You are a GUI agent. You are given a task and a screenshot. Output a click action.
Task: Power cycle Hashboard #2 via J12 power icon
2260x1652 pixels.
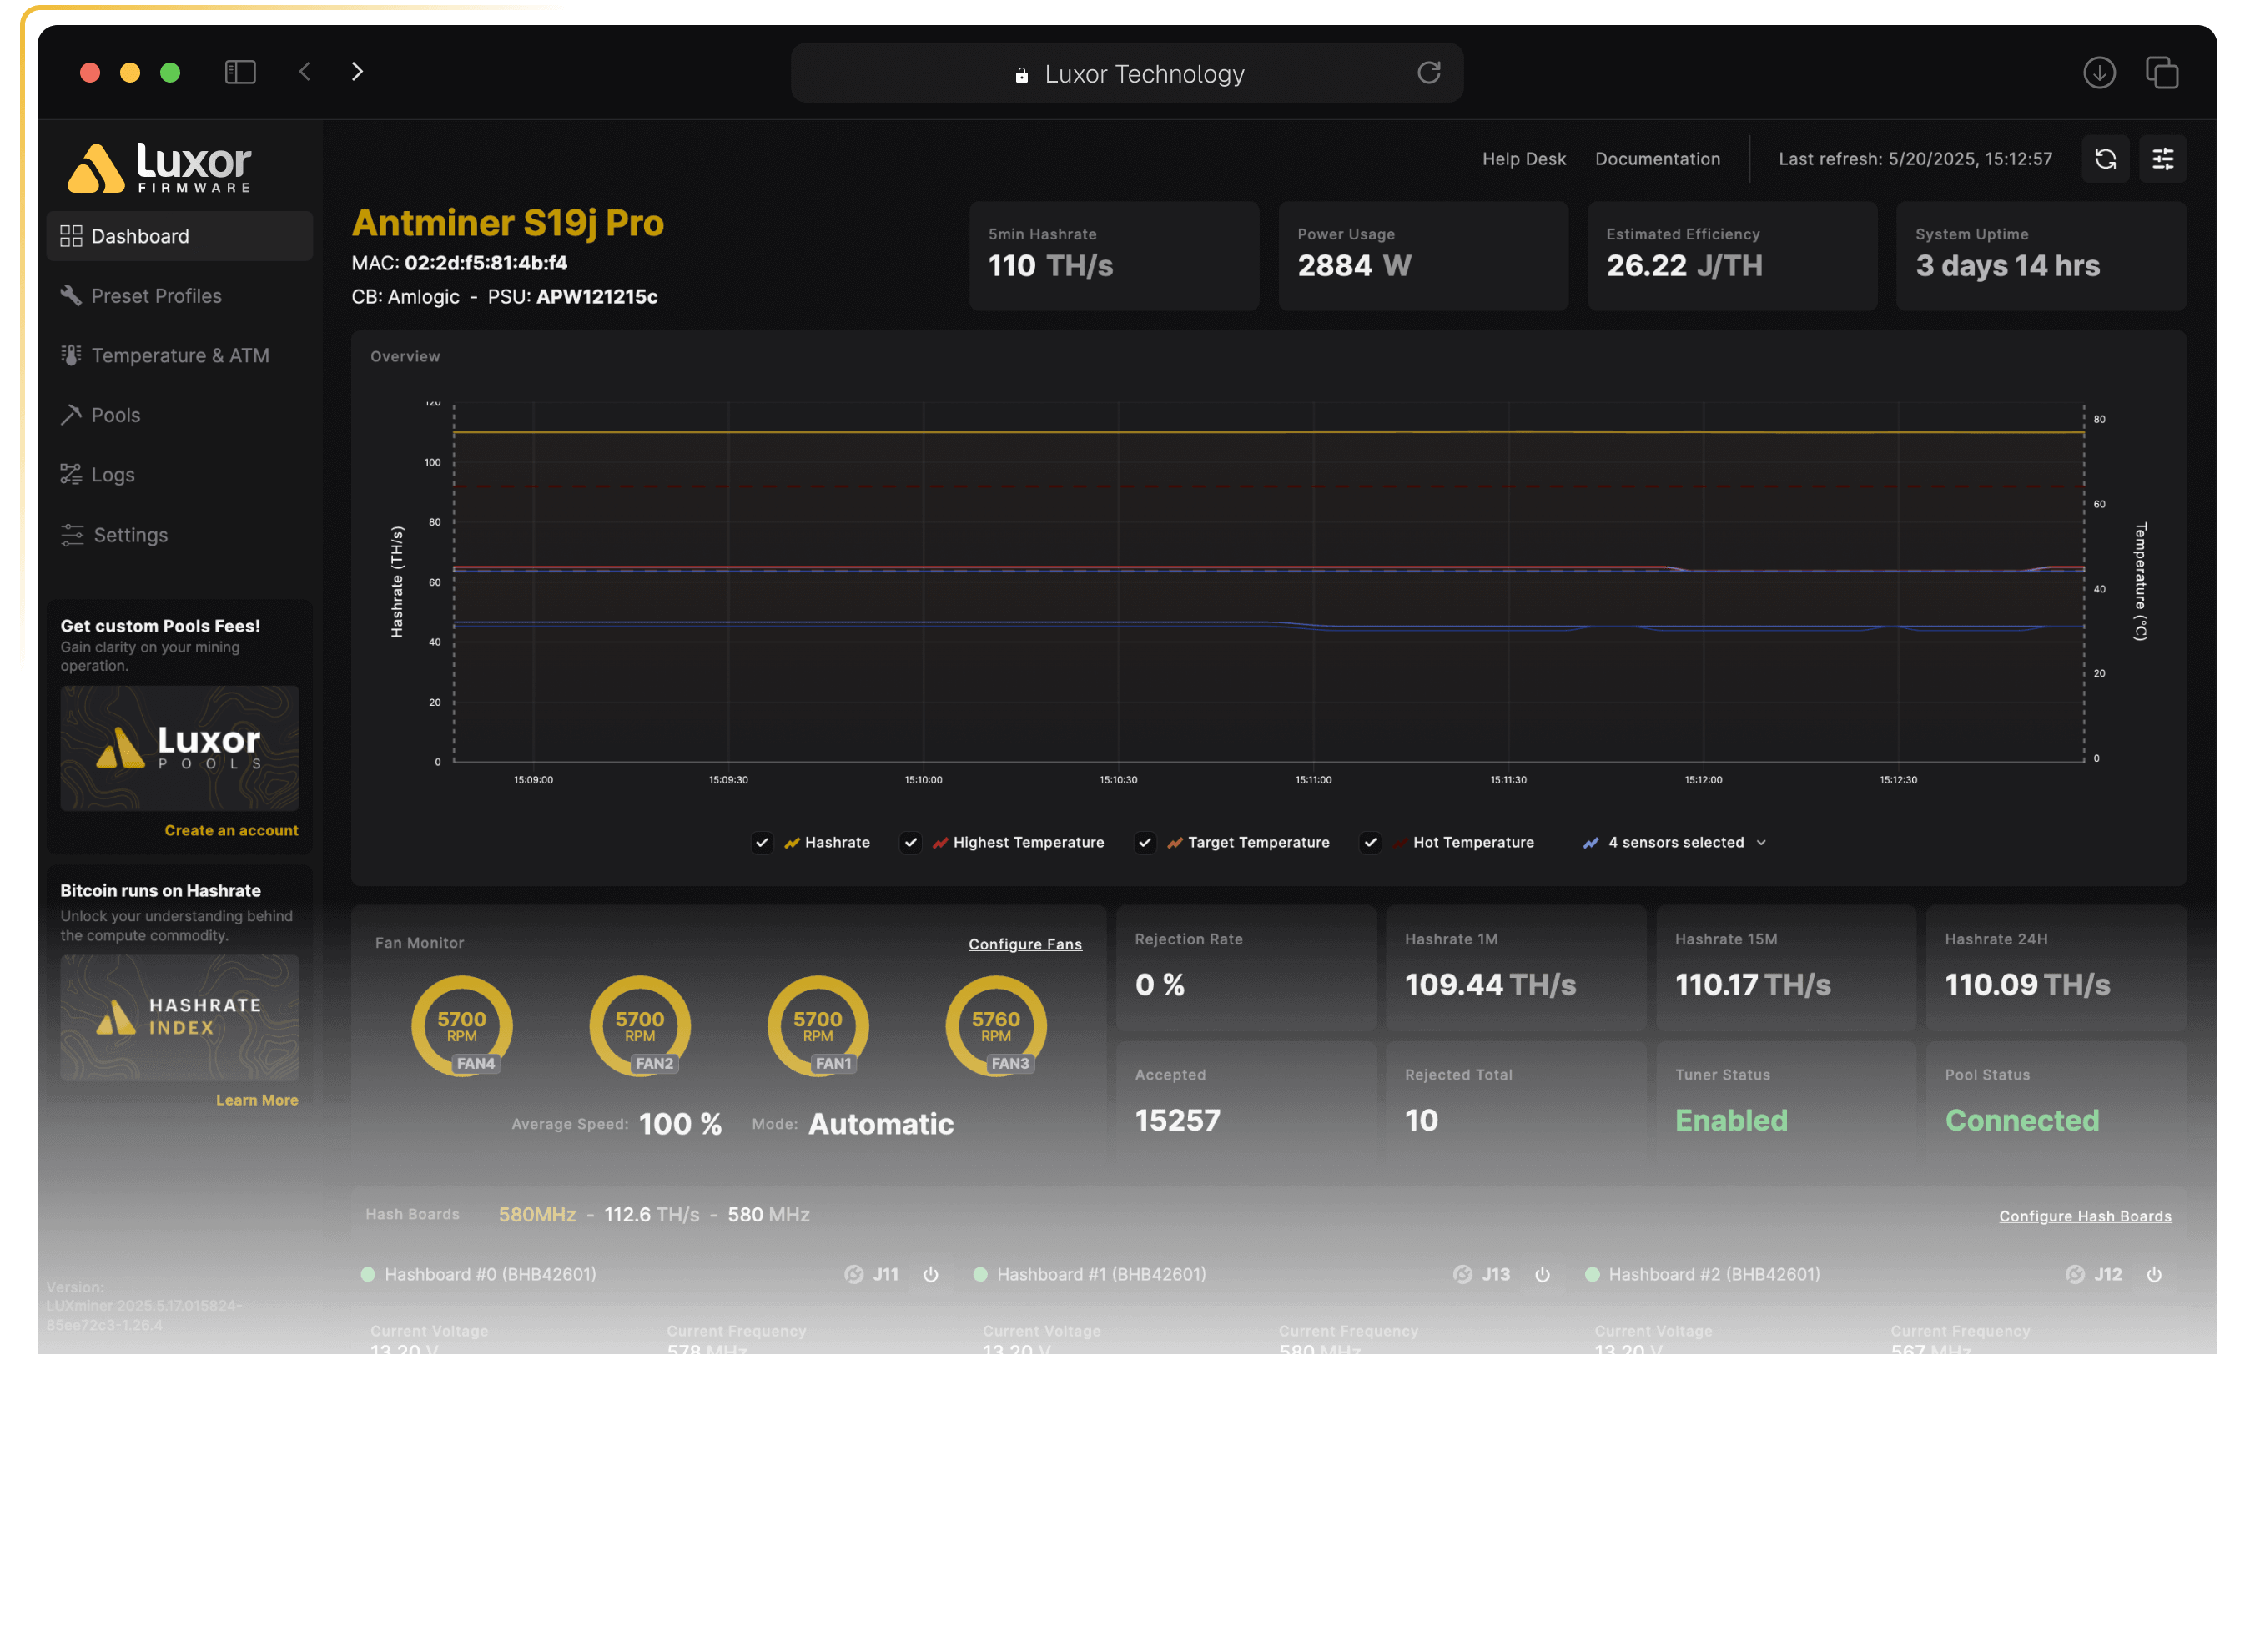(2154, 1275)
